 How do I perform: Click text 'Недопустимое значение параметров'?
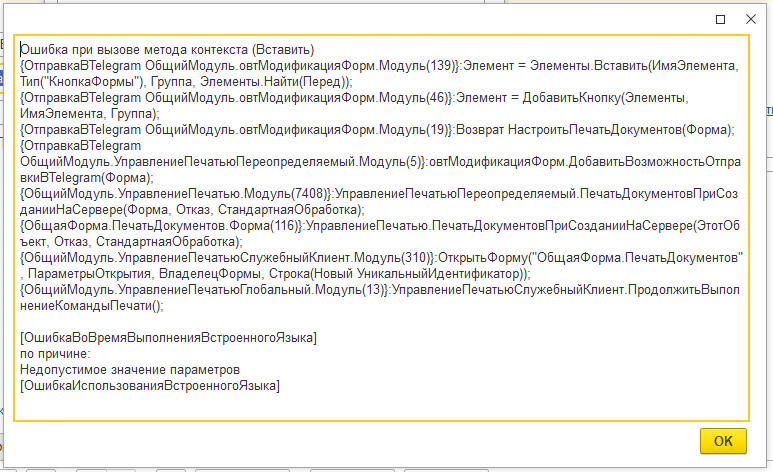click(x=130, y=369)
